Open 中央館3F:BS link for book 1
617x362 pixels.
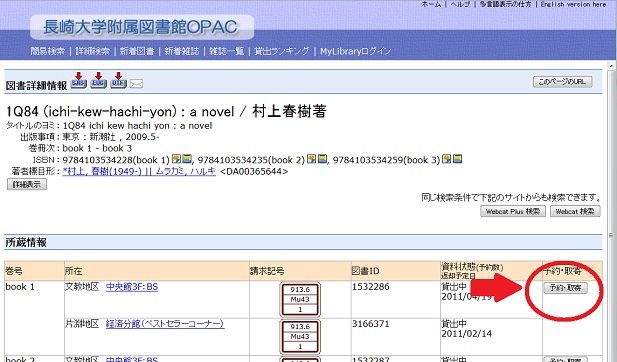[x=132, y=287]
